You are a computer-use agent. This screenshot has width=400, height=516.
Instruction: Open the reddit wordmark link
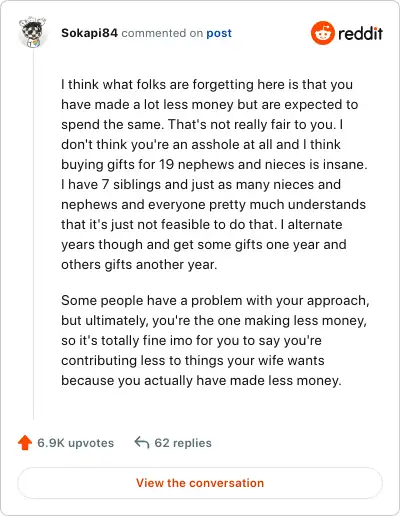coord(360,34)
